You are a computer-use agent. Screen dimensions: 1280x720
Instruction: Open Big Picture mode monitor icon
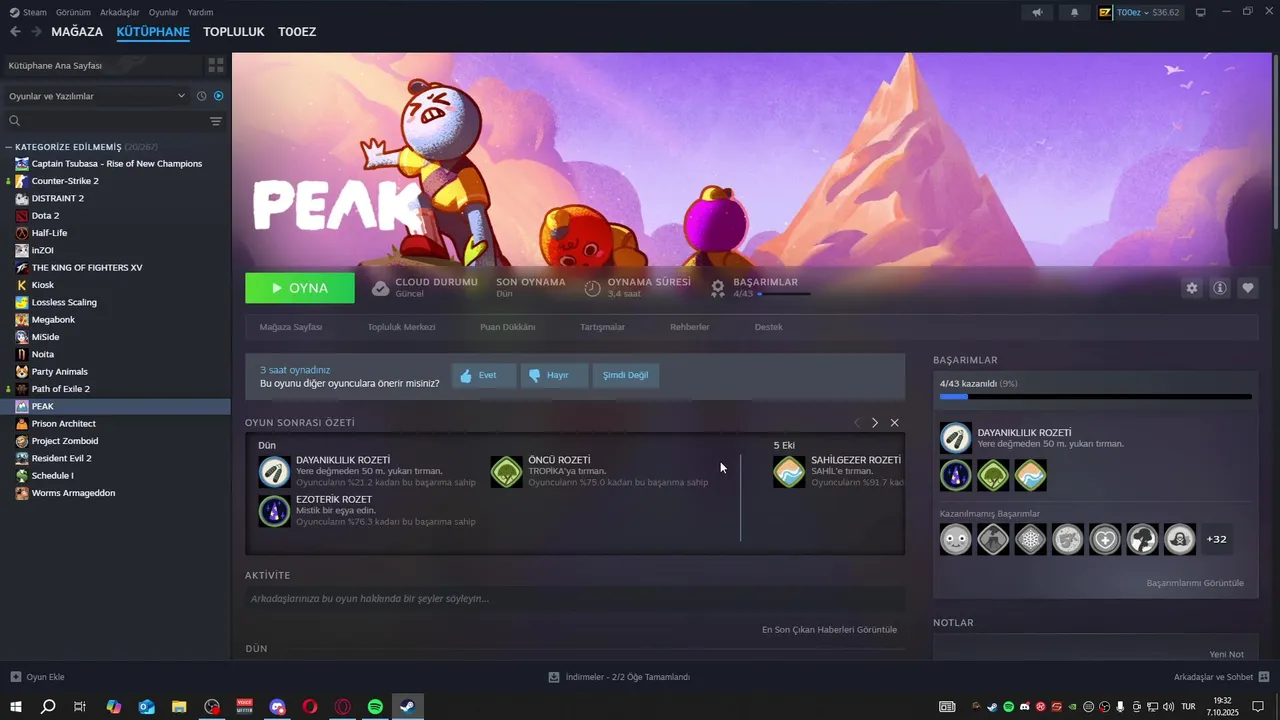click(1201, 12)
